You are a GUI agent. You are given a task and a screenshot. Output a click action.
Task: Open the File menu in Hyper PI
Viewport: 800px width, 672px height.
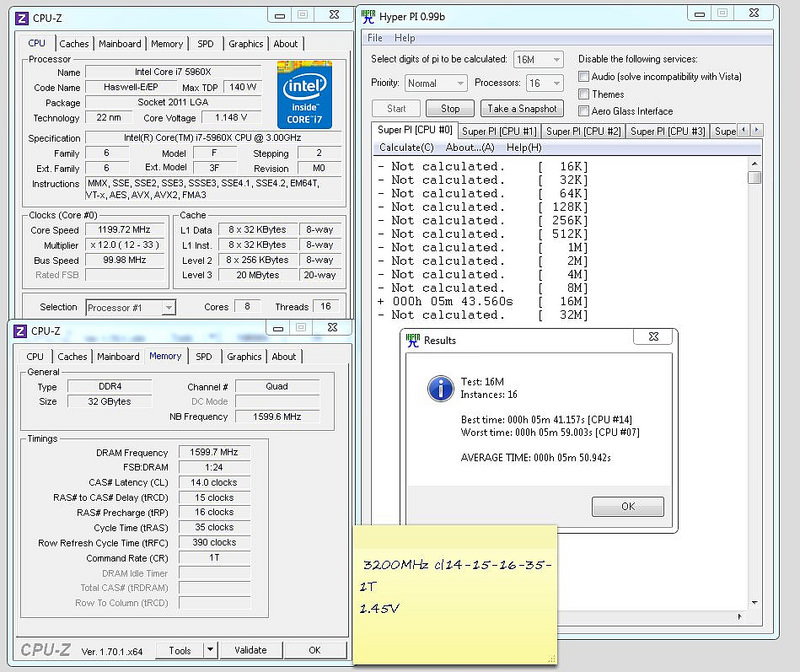(375, 38)
